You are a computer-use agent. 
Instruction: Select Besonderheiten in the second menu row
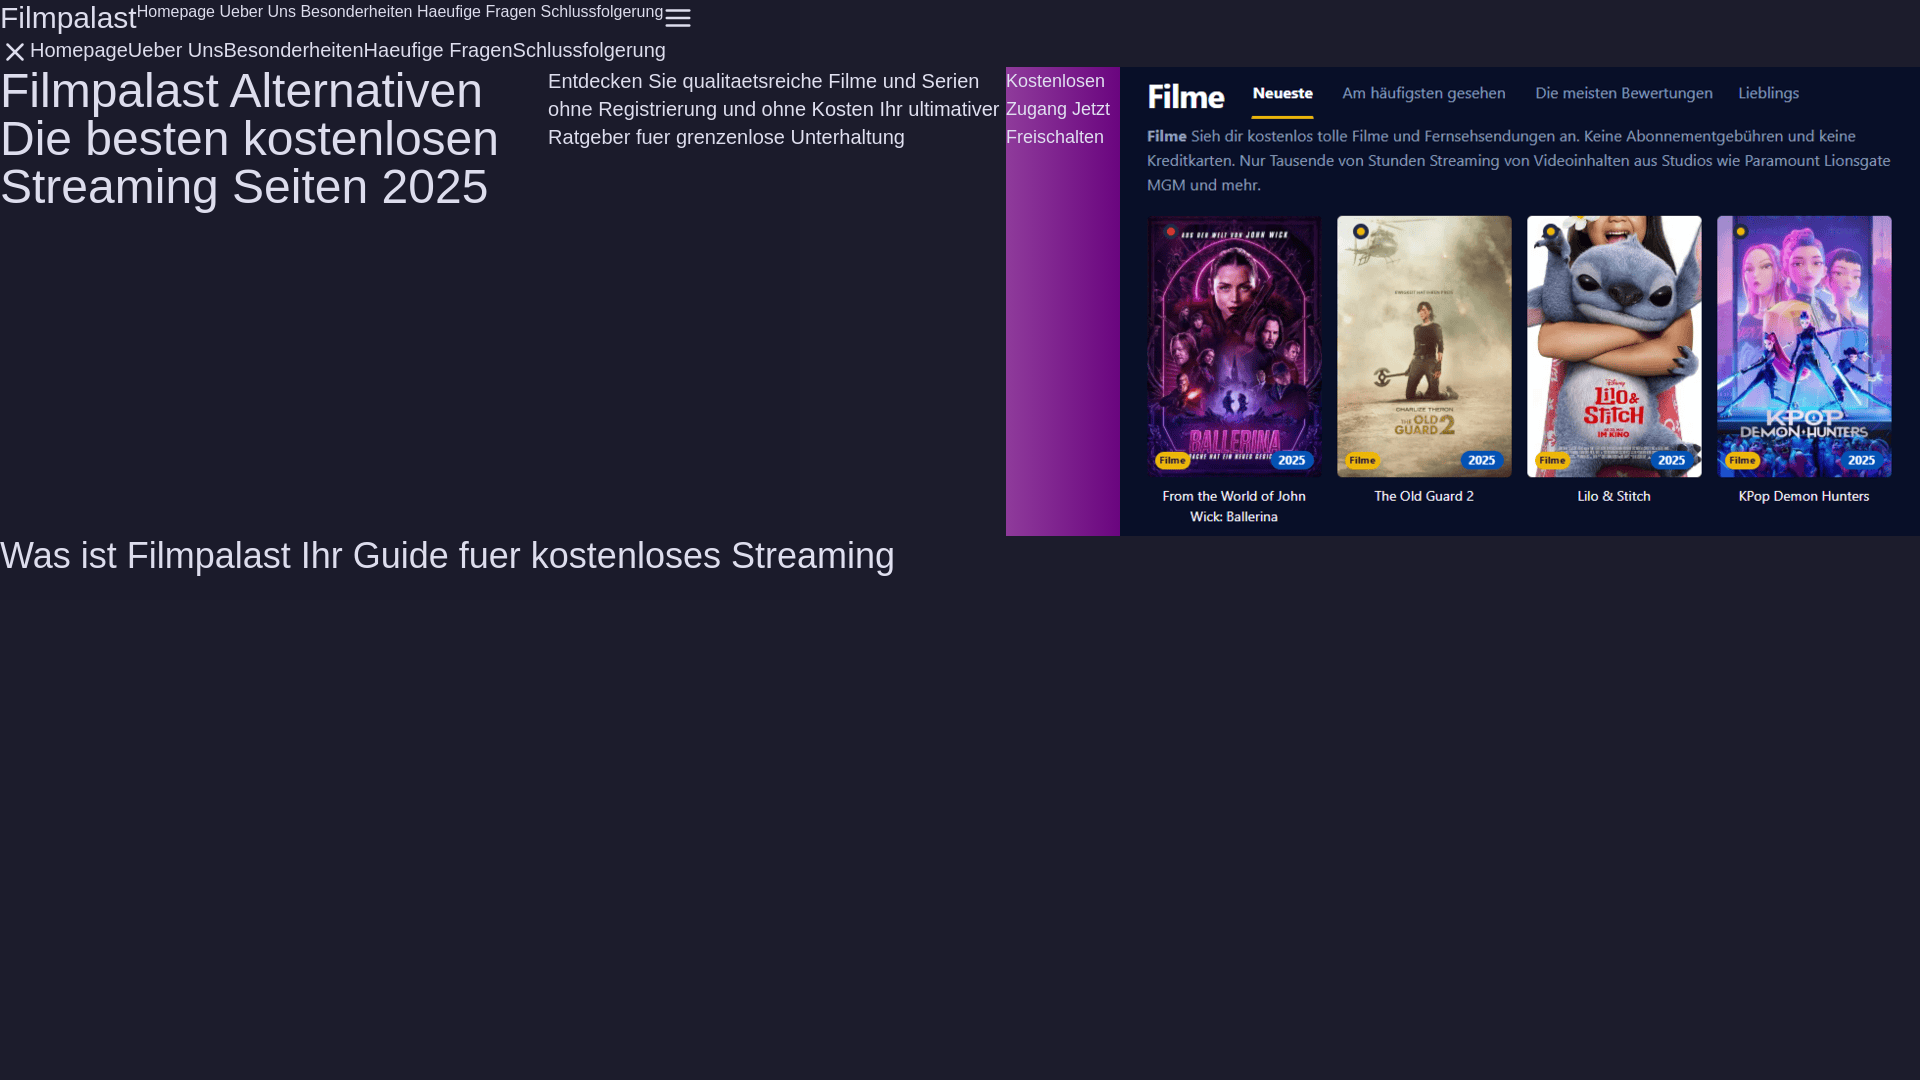pos(294,50)
